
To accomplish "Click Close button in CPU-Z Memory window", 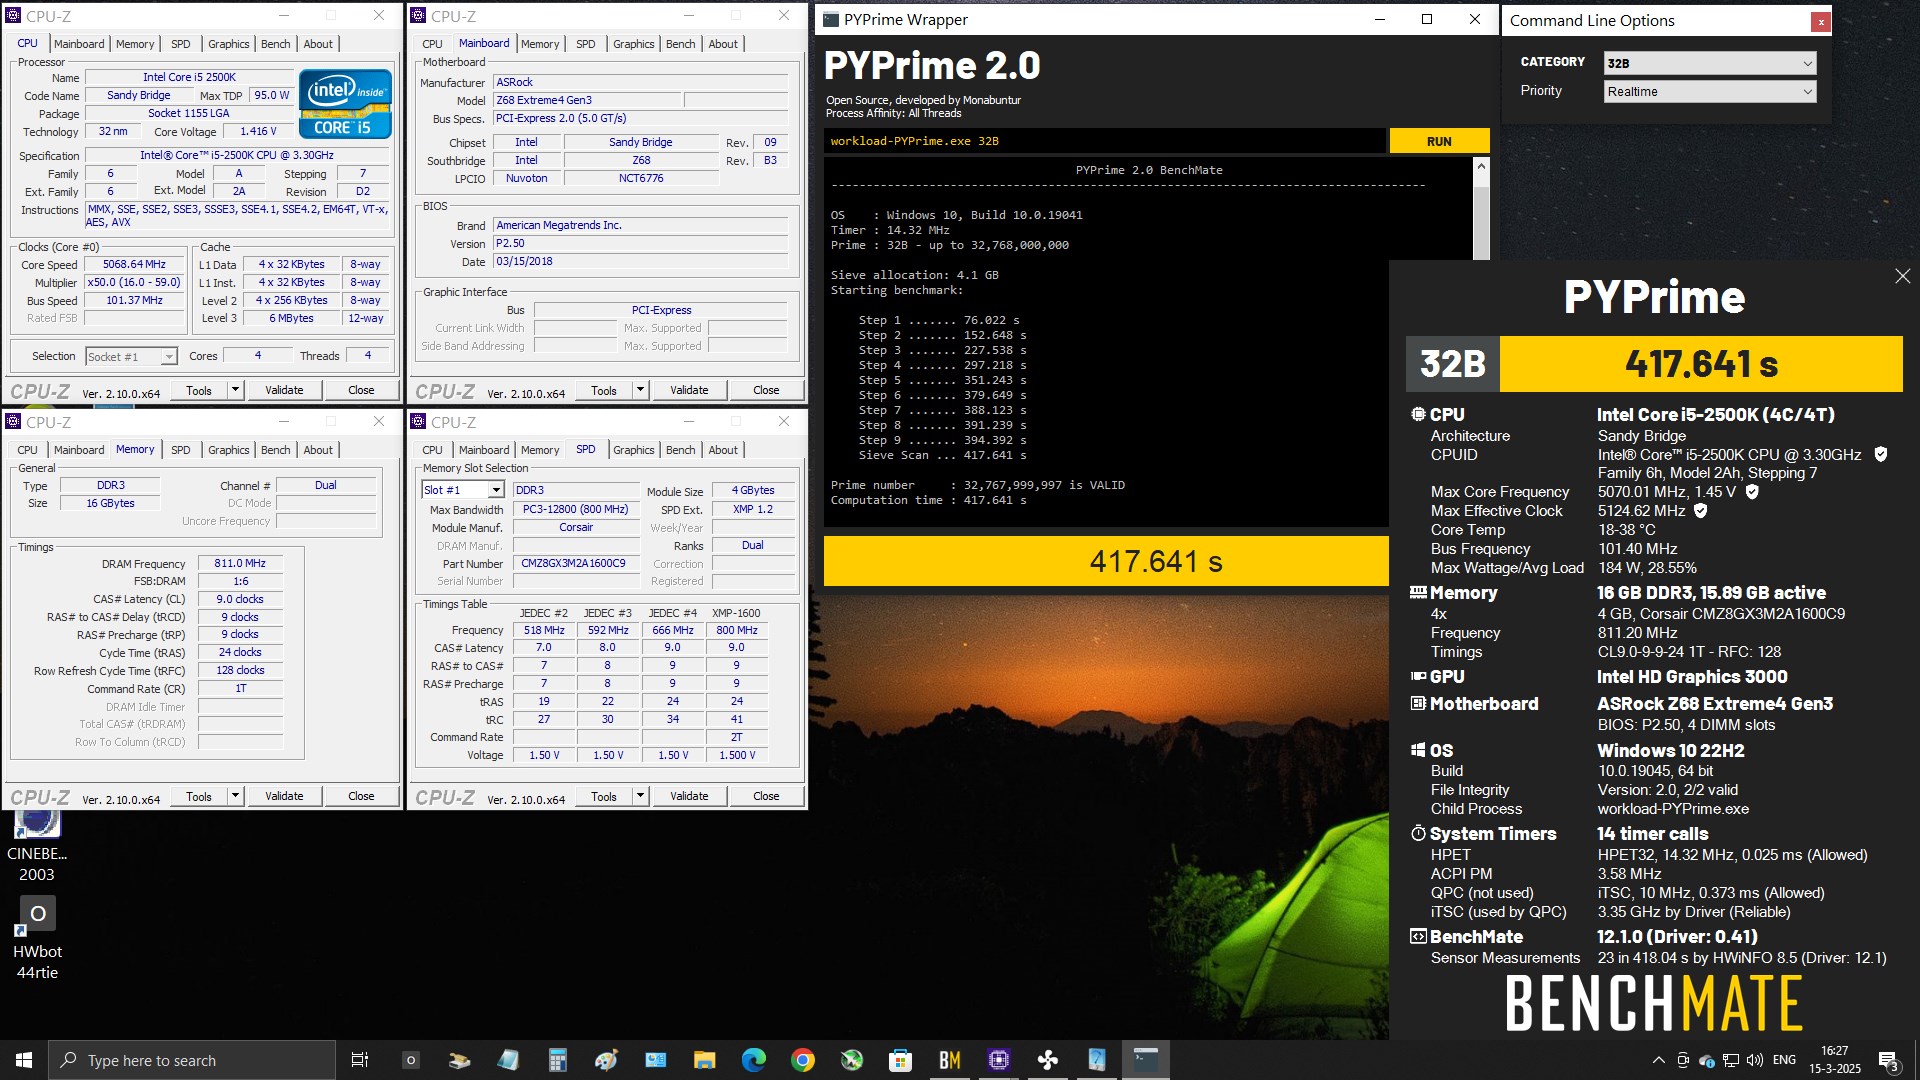I will click(361, 796).
